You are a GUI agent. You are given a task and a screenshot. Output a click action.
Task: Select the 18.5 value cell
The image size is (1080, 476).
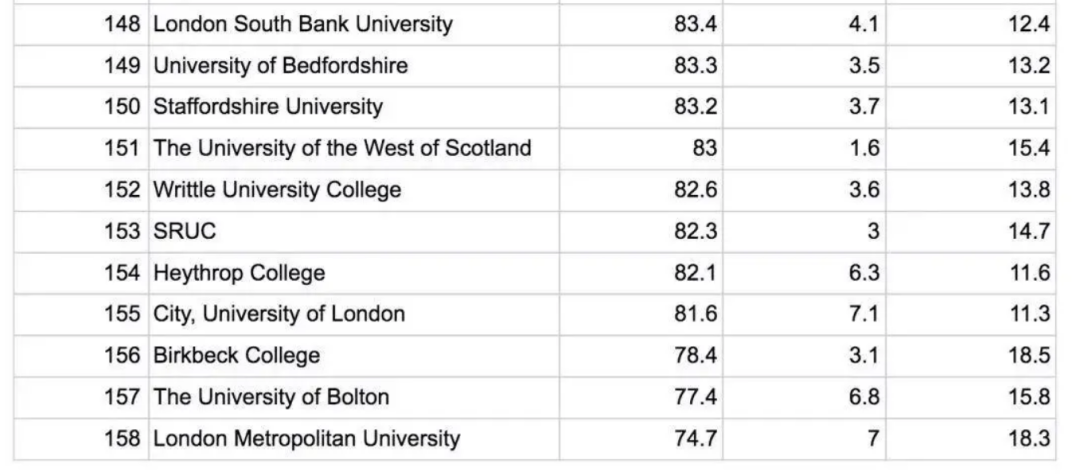(970, 355)
